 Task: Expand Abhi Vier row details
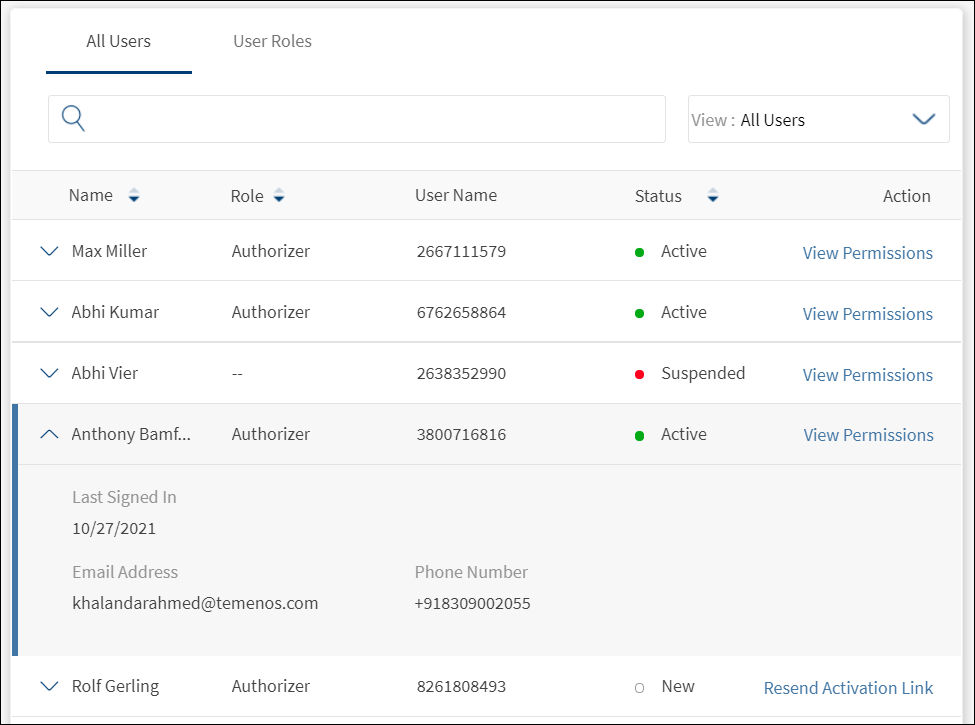[49, 374]
